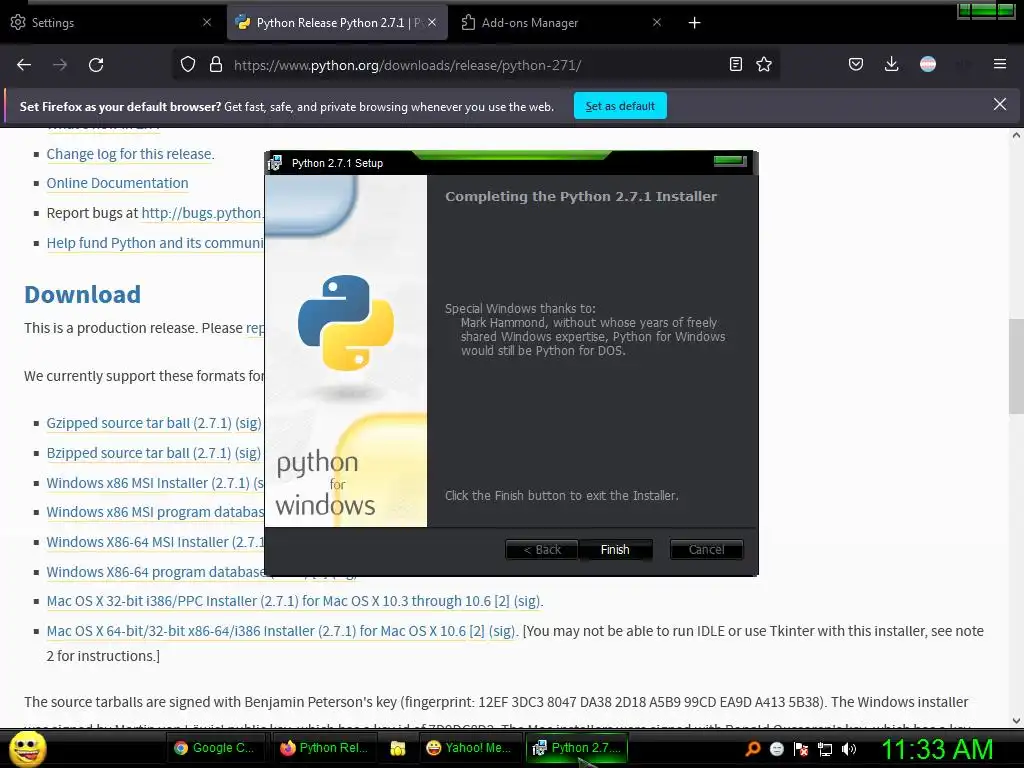Open the folder taskbar item
This screenshot has height=768, width=1024.
pos(398,748)
